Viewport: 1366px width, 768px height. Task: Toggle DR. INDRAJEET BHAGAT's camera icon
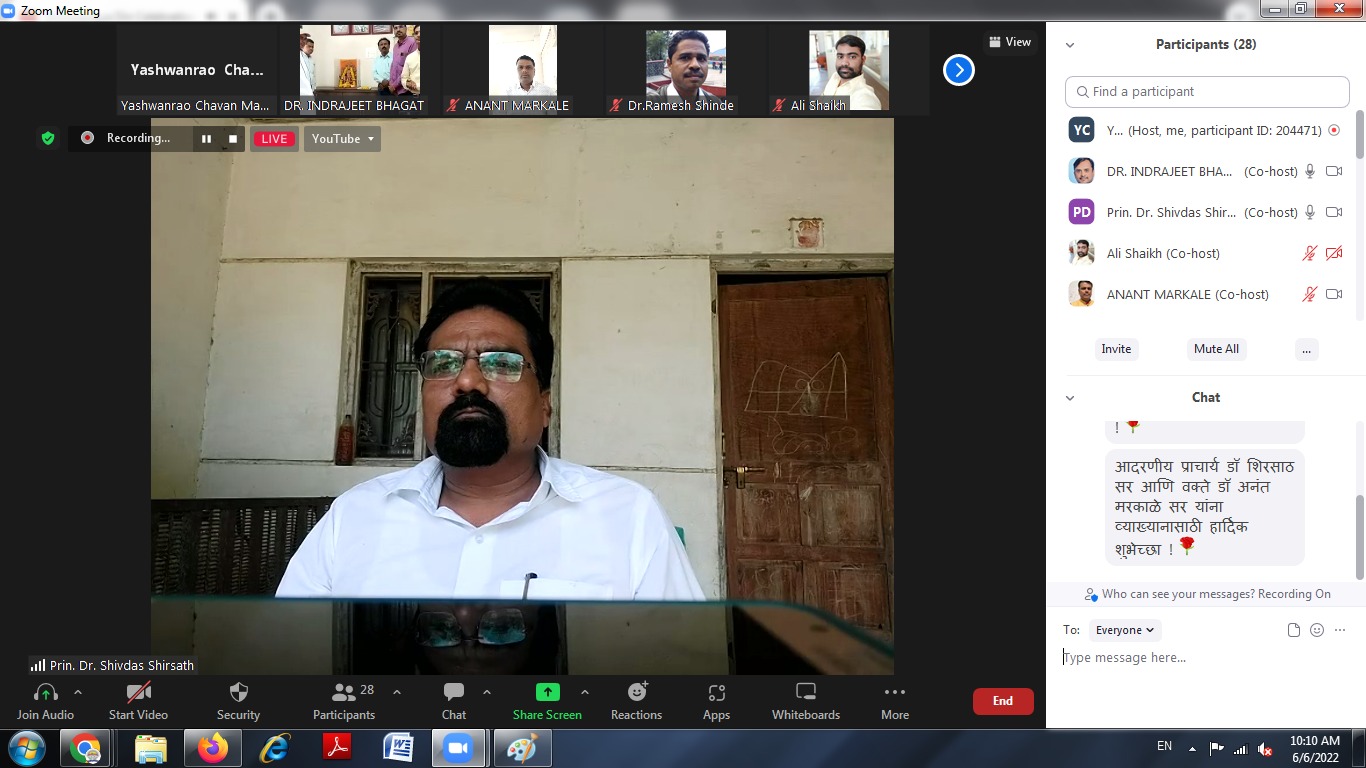1334,172
